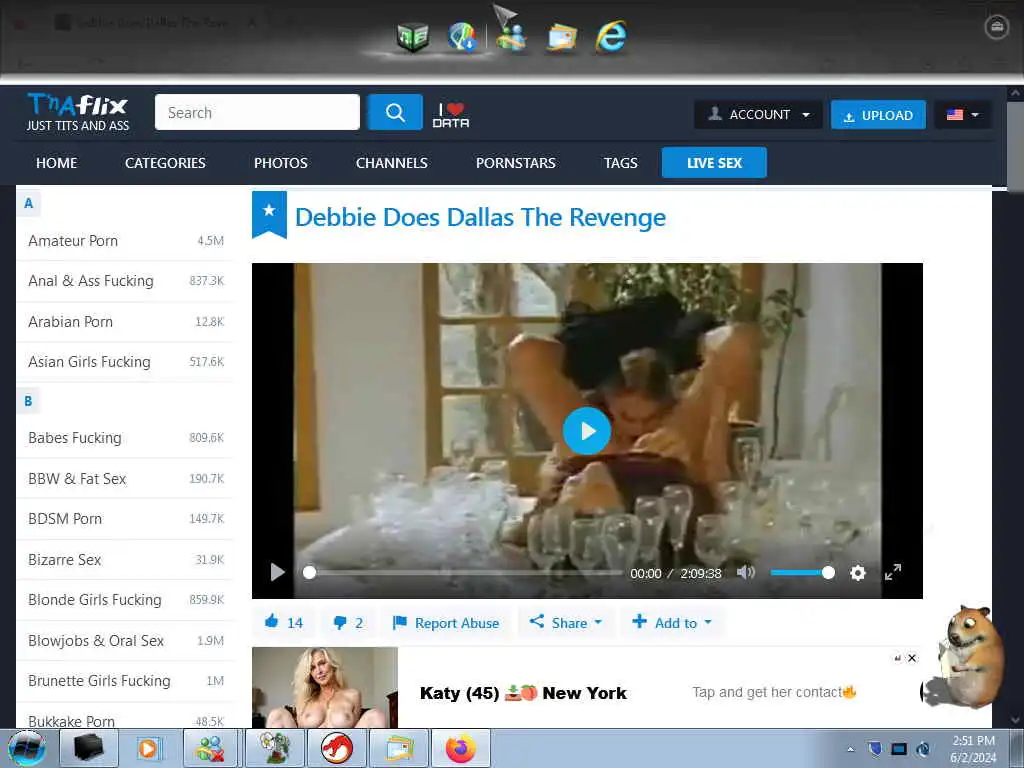Click the page scrollbar's up arrow

coord(1016,93)
